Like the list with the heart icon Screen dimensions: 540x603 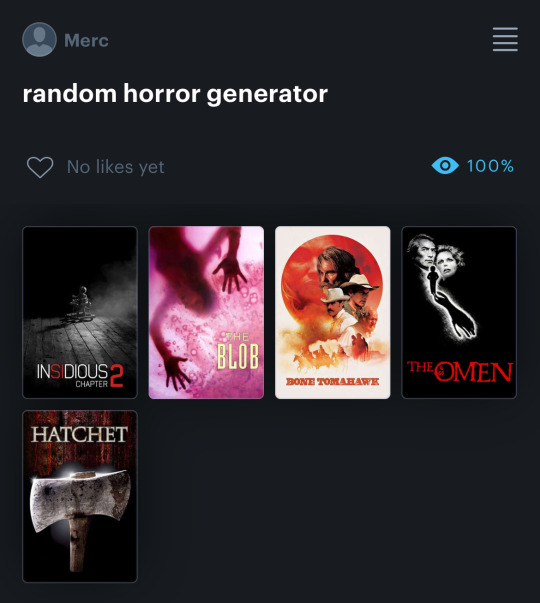click(x=40, y=167)
